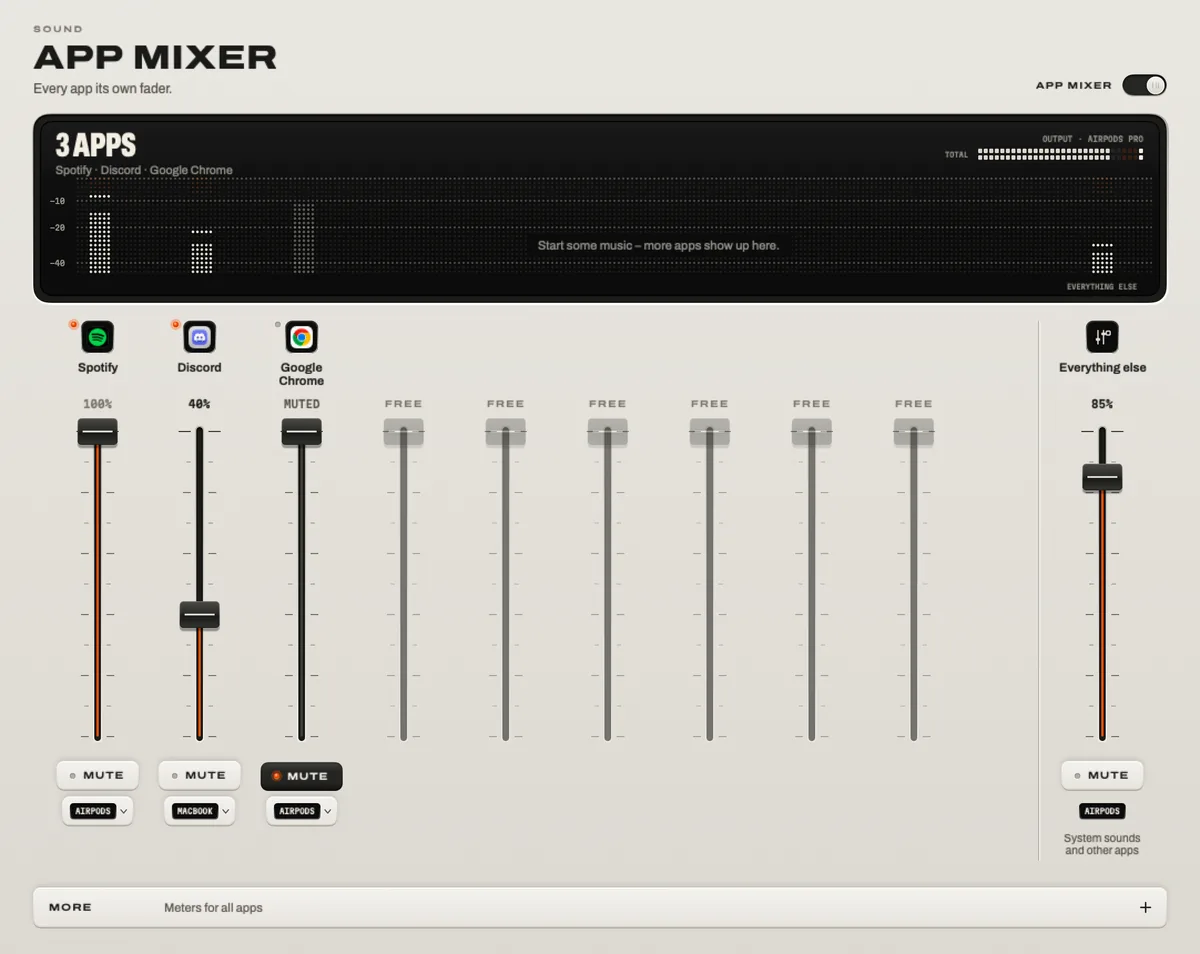
Task: Click the EVERYTHING ELSE label in the display
Action: pyautogui.click(x=1102, y=287)
